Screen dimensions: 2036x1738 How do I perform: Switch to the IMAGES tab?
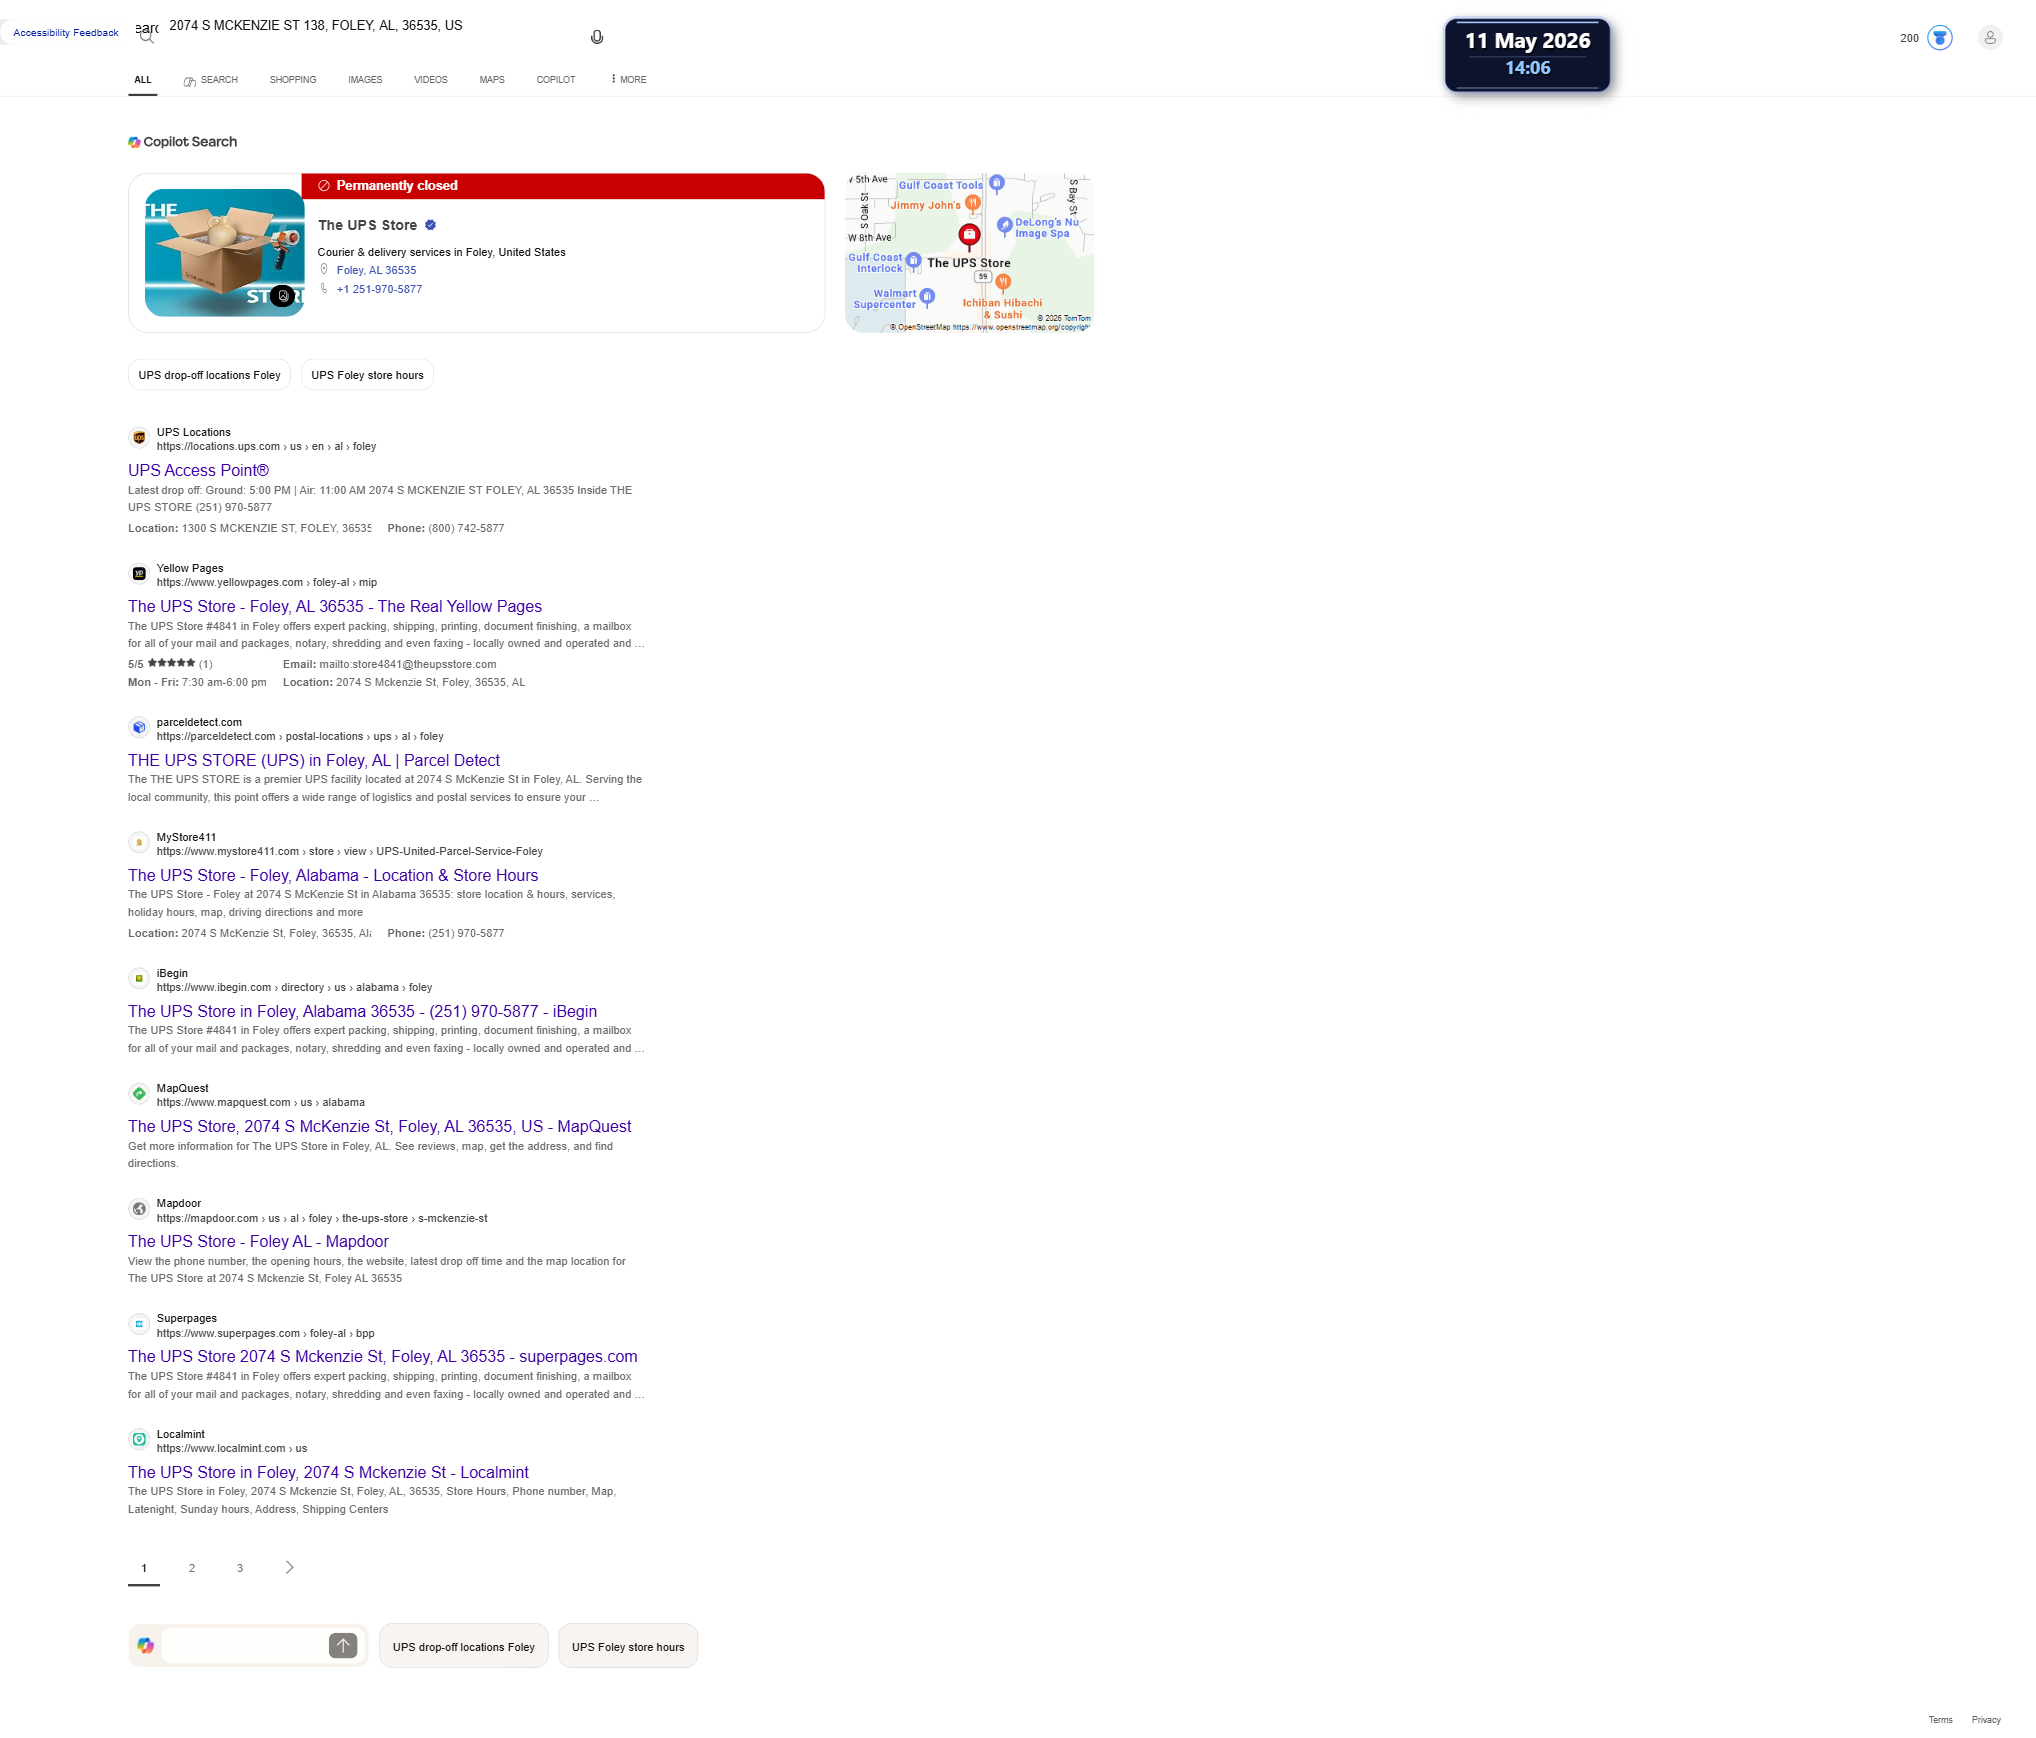click(x=365, y=80)
